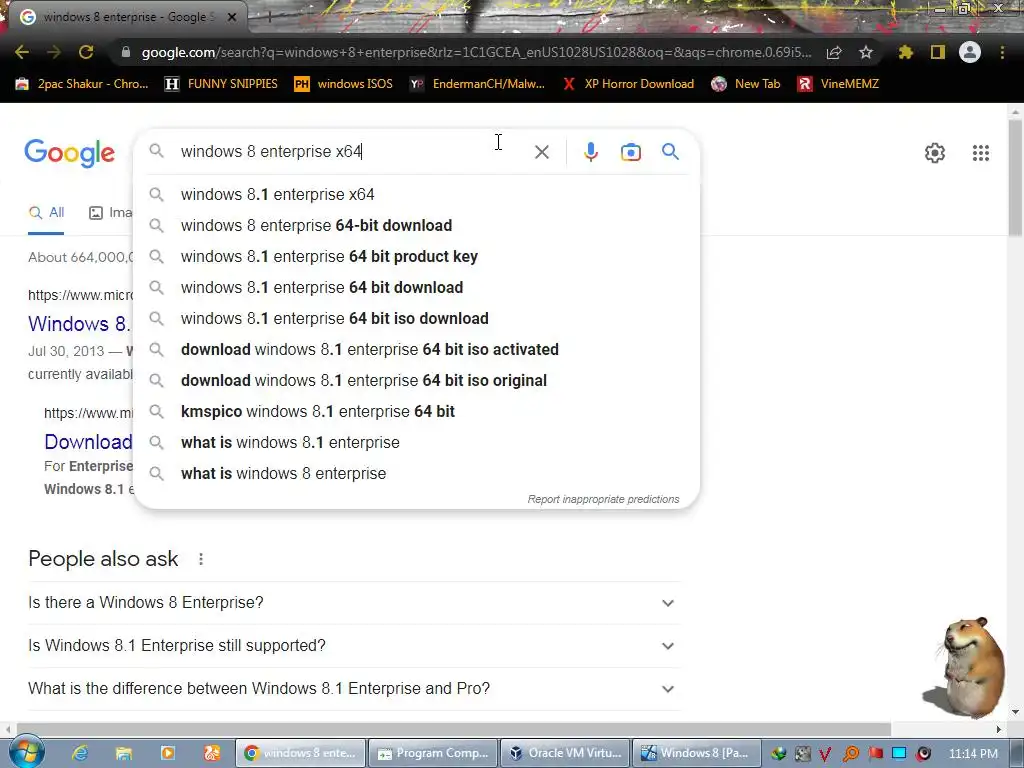Choose "what is windows 8.1 enterprise" suggestion
The image size is (1024, 768).
416,443
